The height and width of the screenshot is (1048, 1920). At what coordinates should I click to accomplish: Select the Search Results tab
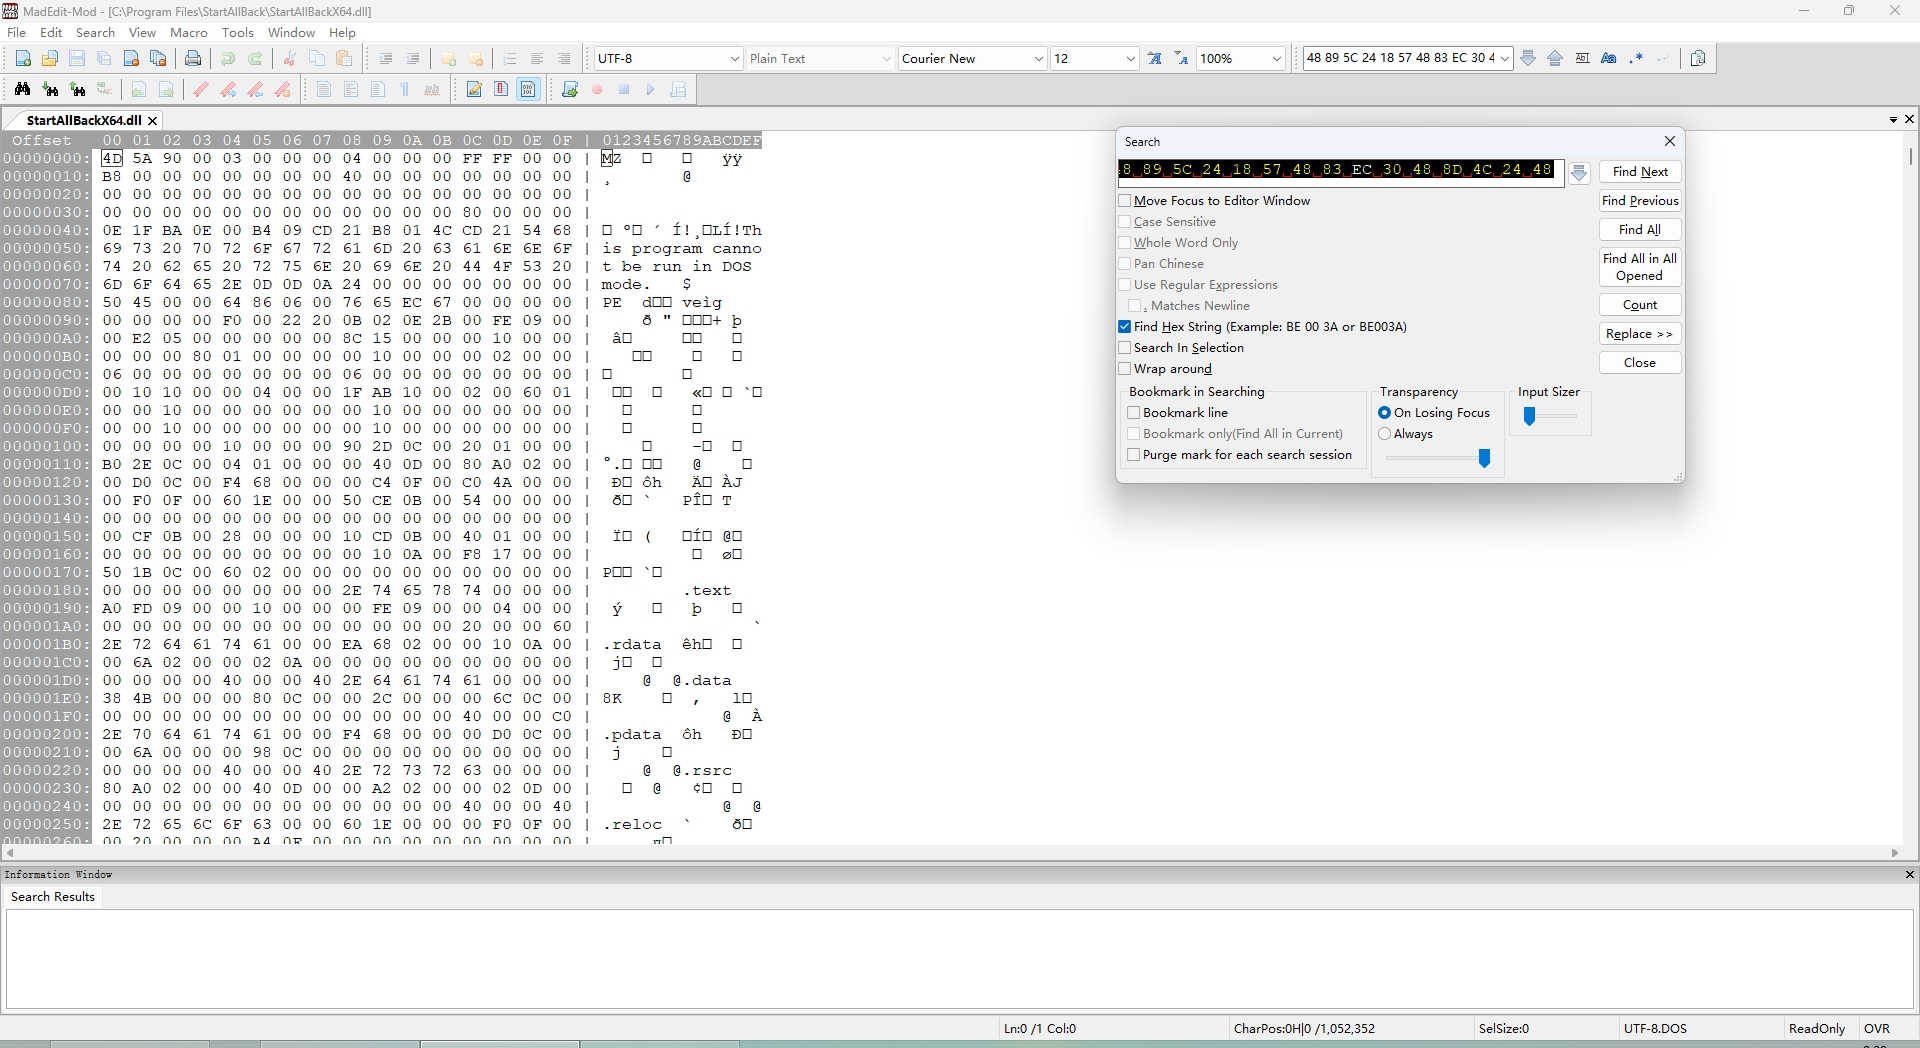click(x=53, y=897)
